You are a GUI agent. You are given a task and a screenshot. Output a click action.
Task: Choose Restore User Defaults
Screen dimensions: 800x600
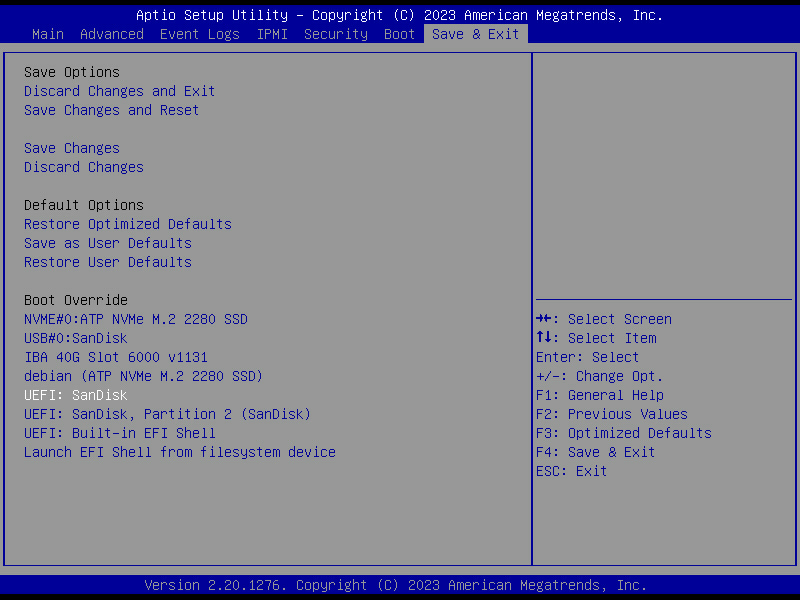[108, 262]
